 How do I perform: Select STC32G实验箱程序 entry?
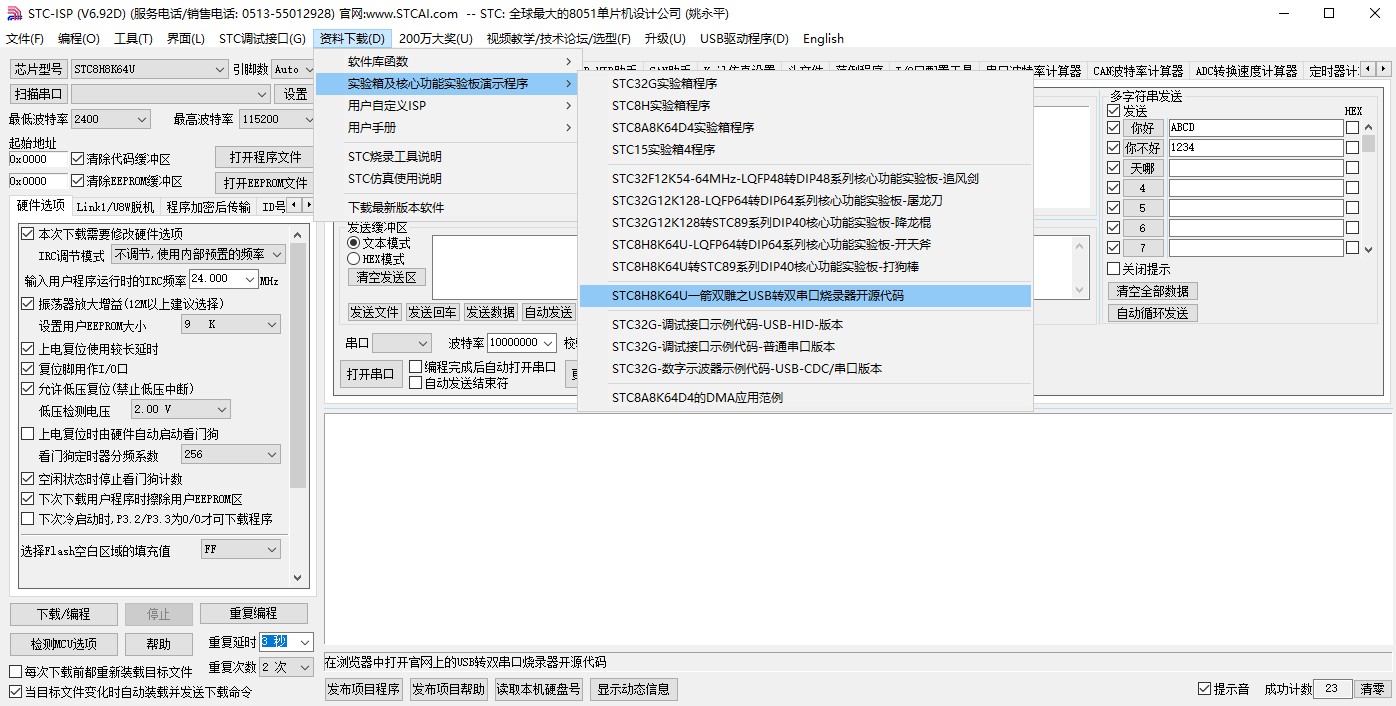805,84
